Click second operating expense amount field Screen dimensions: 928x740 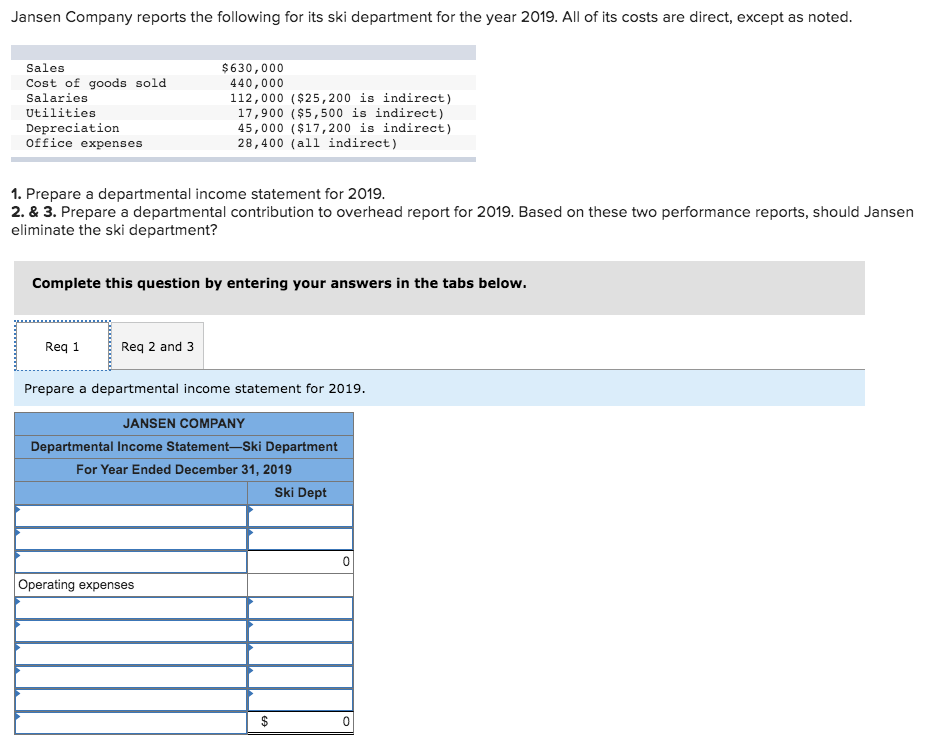click(x=301, y=631)
